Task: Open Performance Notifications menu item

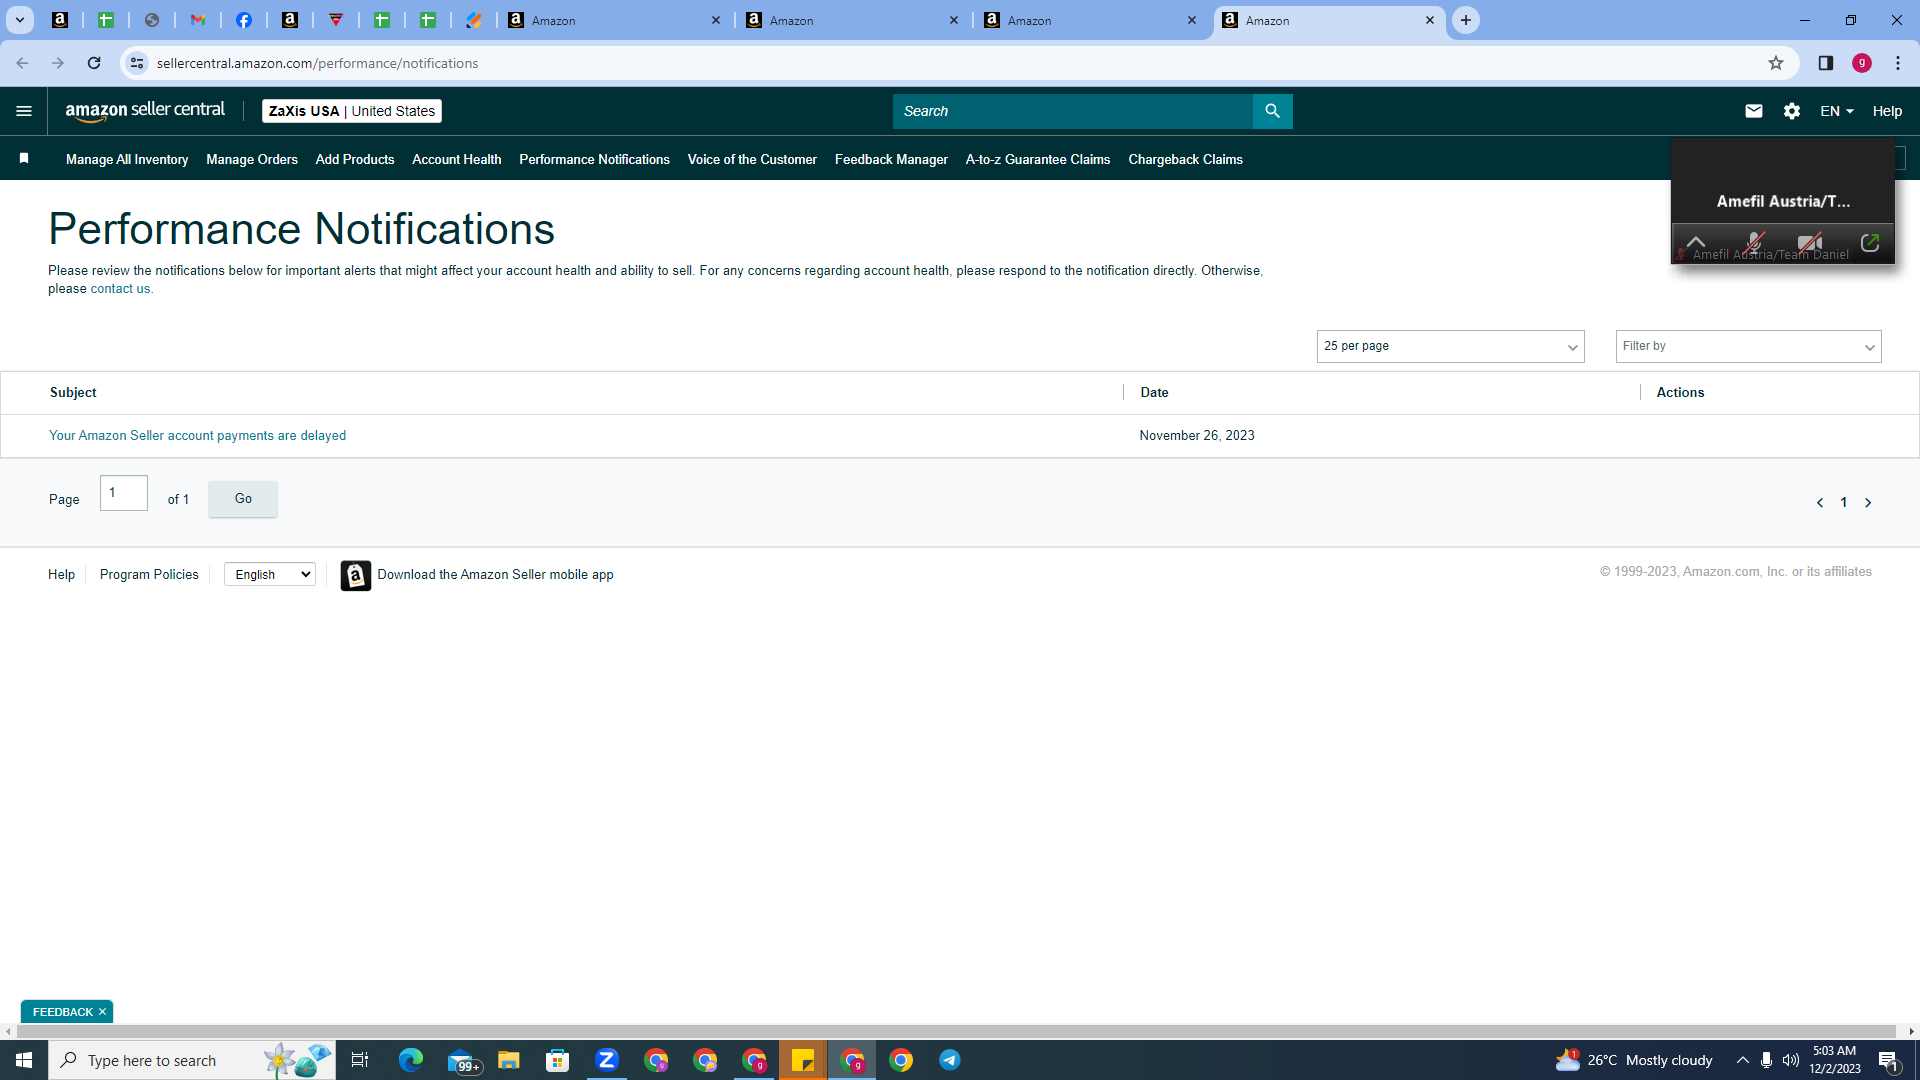Action: point(594,159)
